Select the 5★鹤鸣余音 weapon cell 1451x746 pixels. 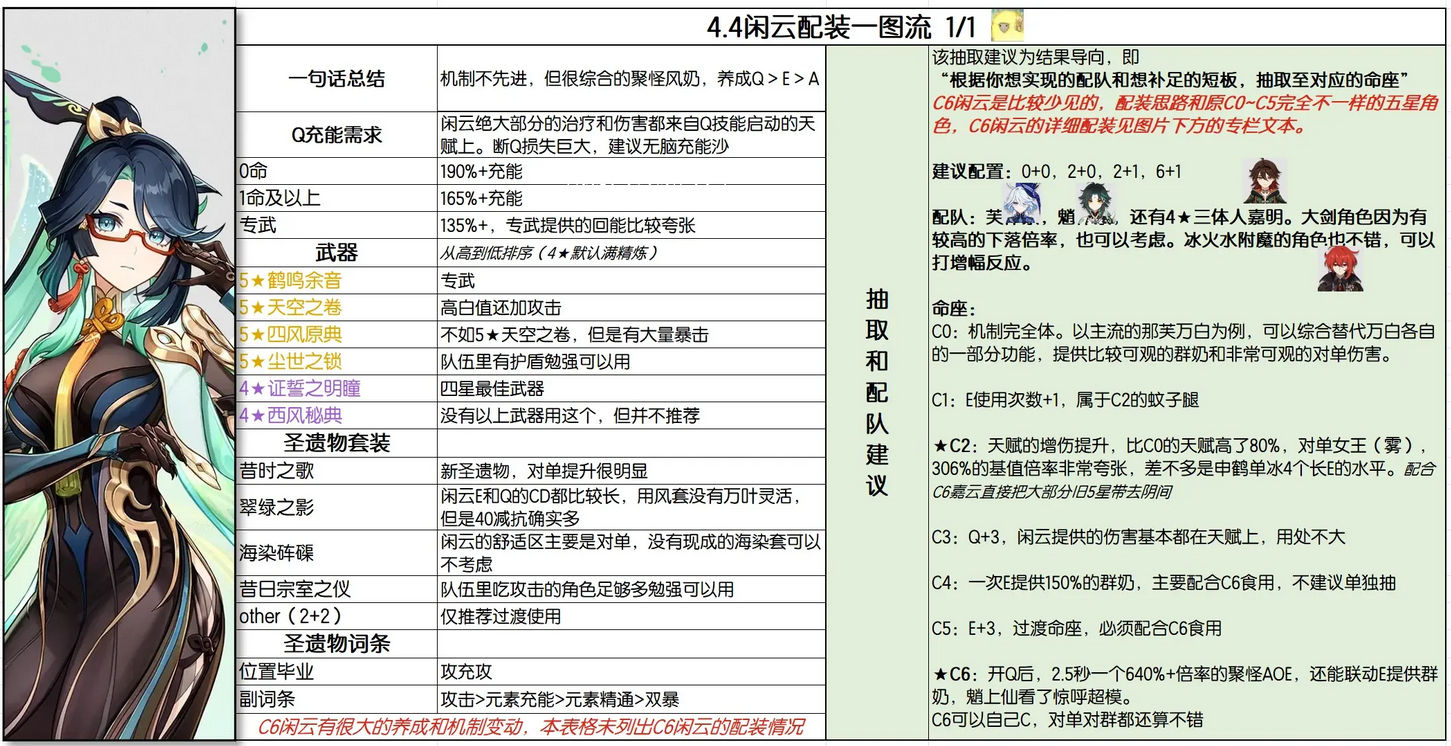point(336,280)
